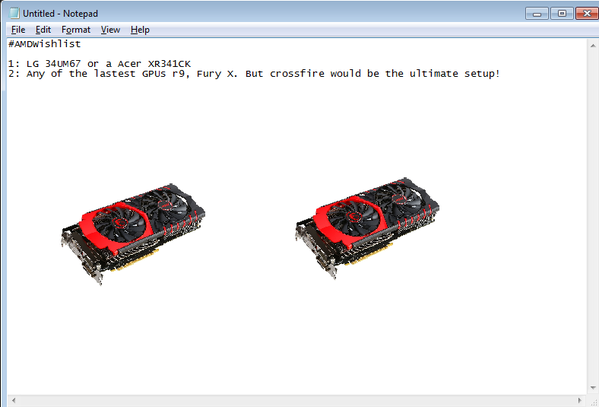Click the horizontal scrollbar right arrow
This screenshot has height=407, width=599.
(x=580, y=401)
